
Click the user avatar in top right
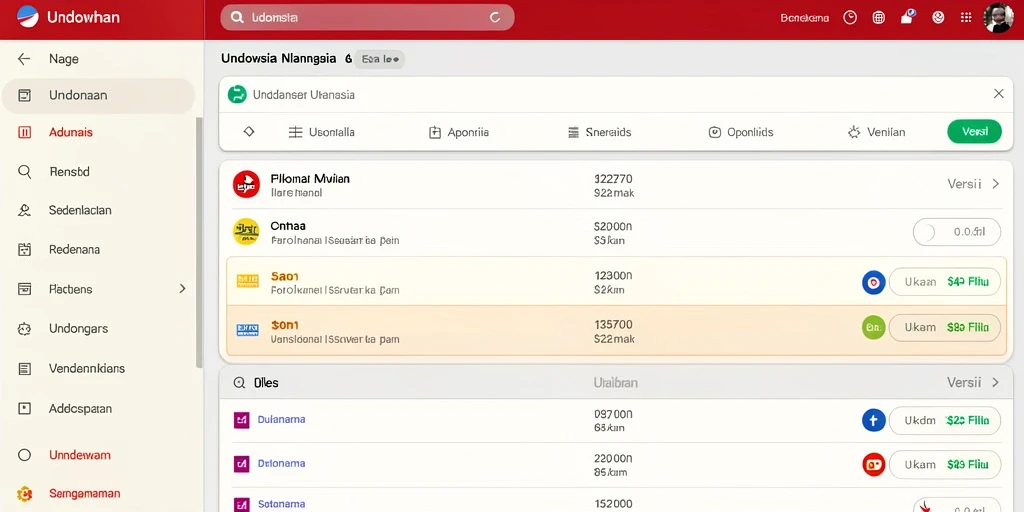pyautogui.click(x=998, y=18)
